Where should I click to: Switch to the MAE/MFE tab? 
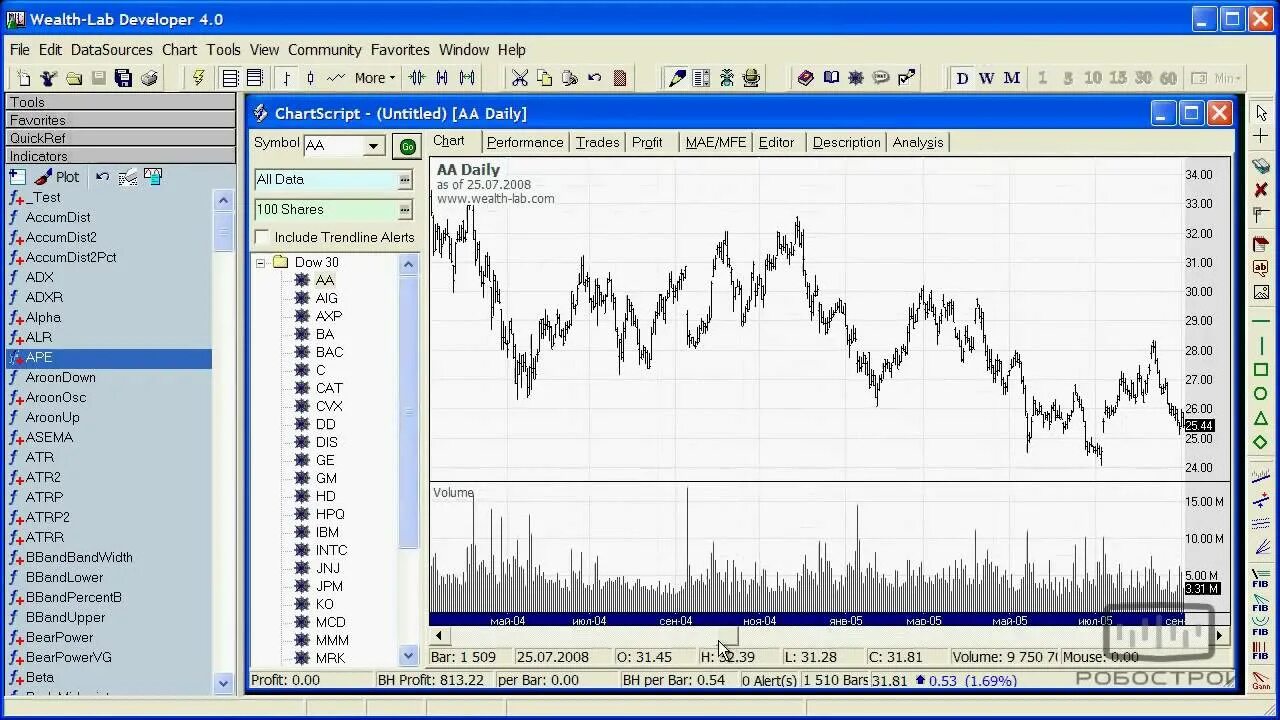(x=716, y=142)
